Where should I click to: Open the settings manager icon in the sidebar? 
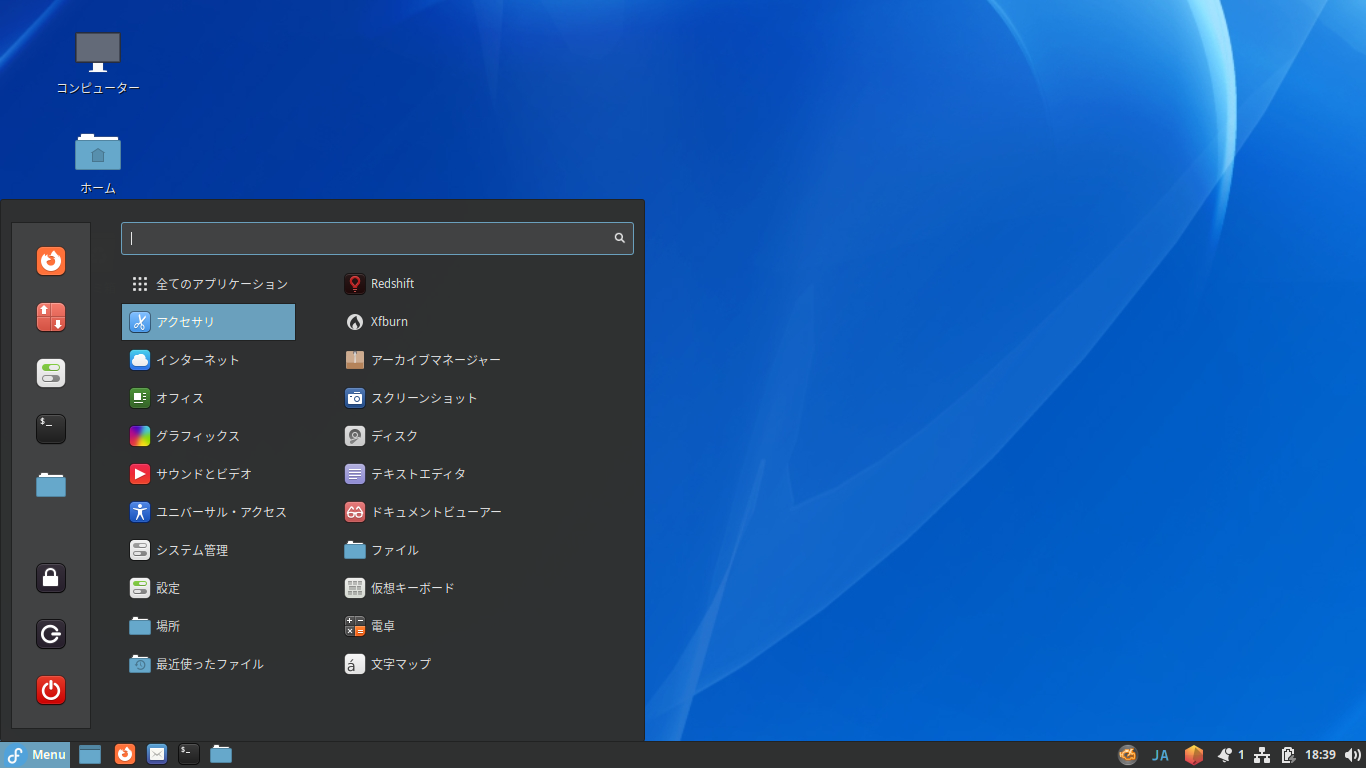(50, 373)
